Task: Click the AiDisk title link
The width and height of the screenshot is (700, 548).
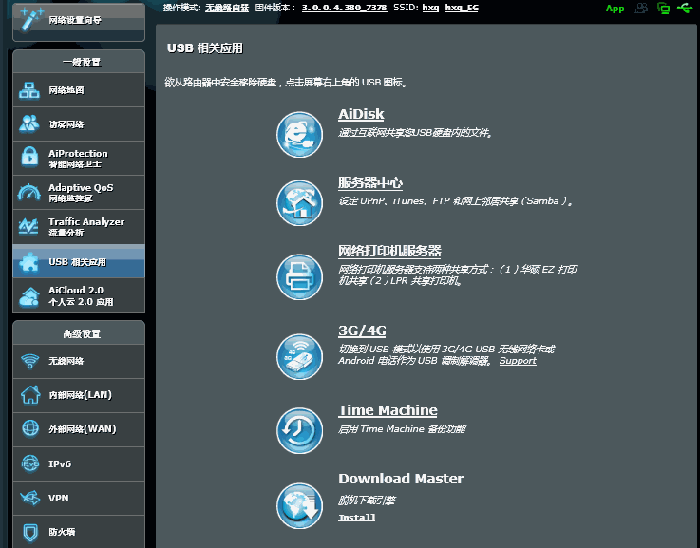Action: [361, 114]
